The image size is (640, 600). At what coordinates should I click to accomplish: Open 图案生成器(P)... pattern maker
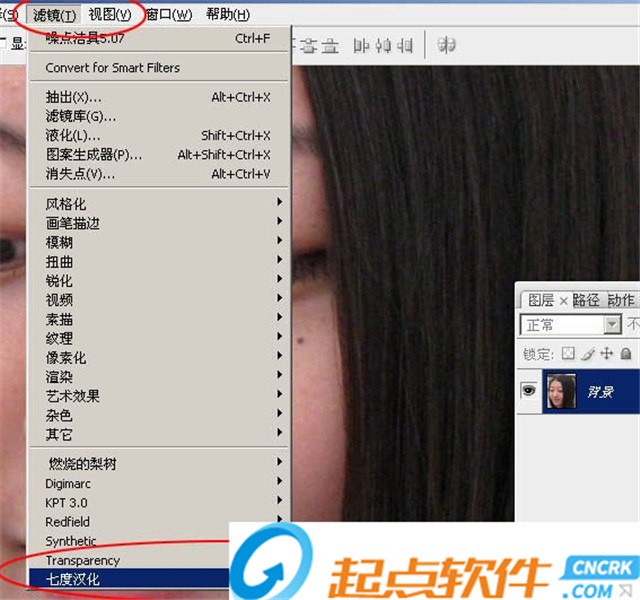point(159,155)
